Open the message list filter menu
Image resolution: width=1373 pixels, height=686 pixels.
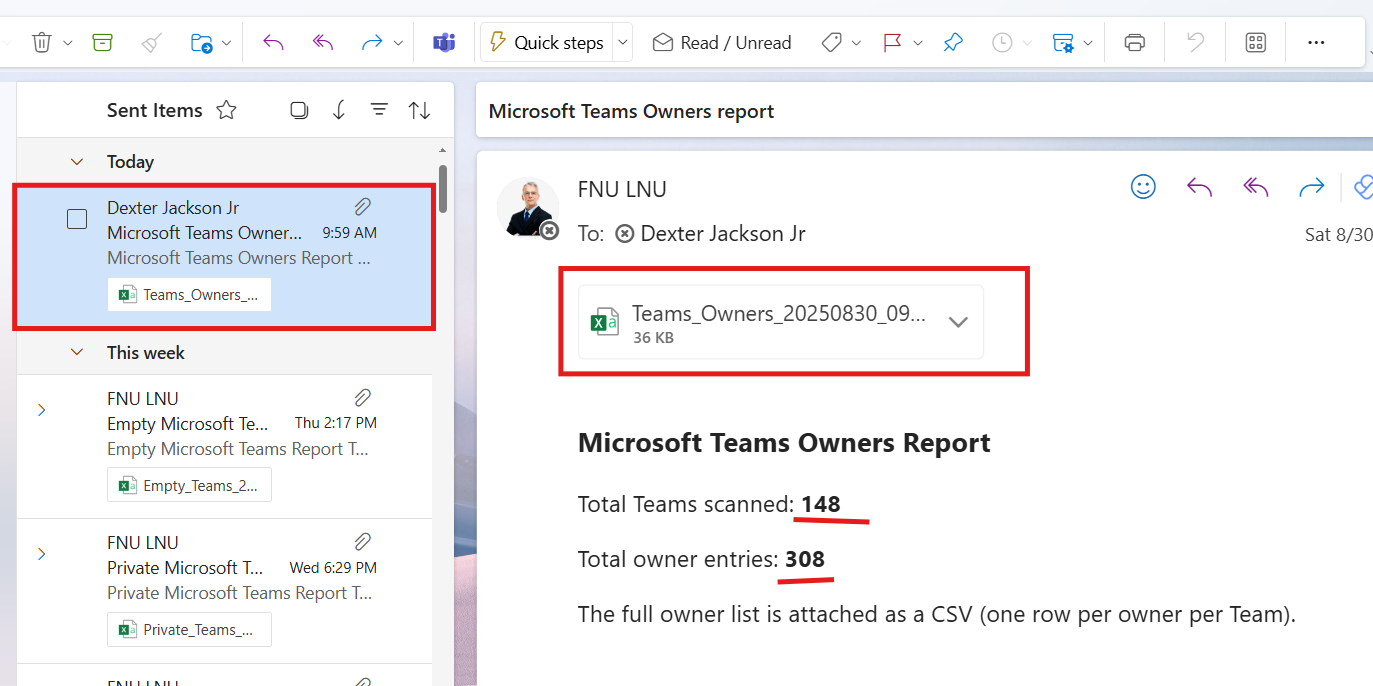click(x=379, y=110)
